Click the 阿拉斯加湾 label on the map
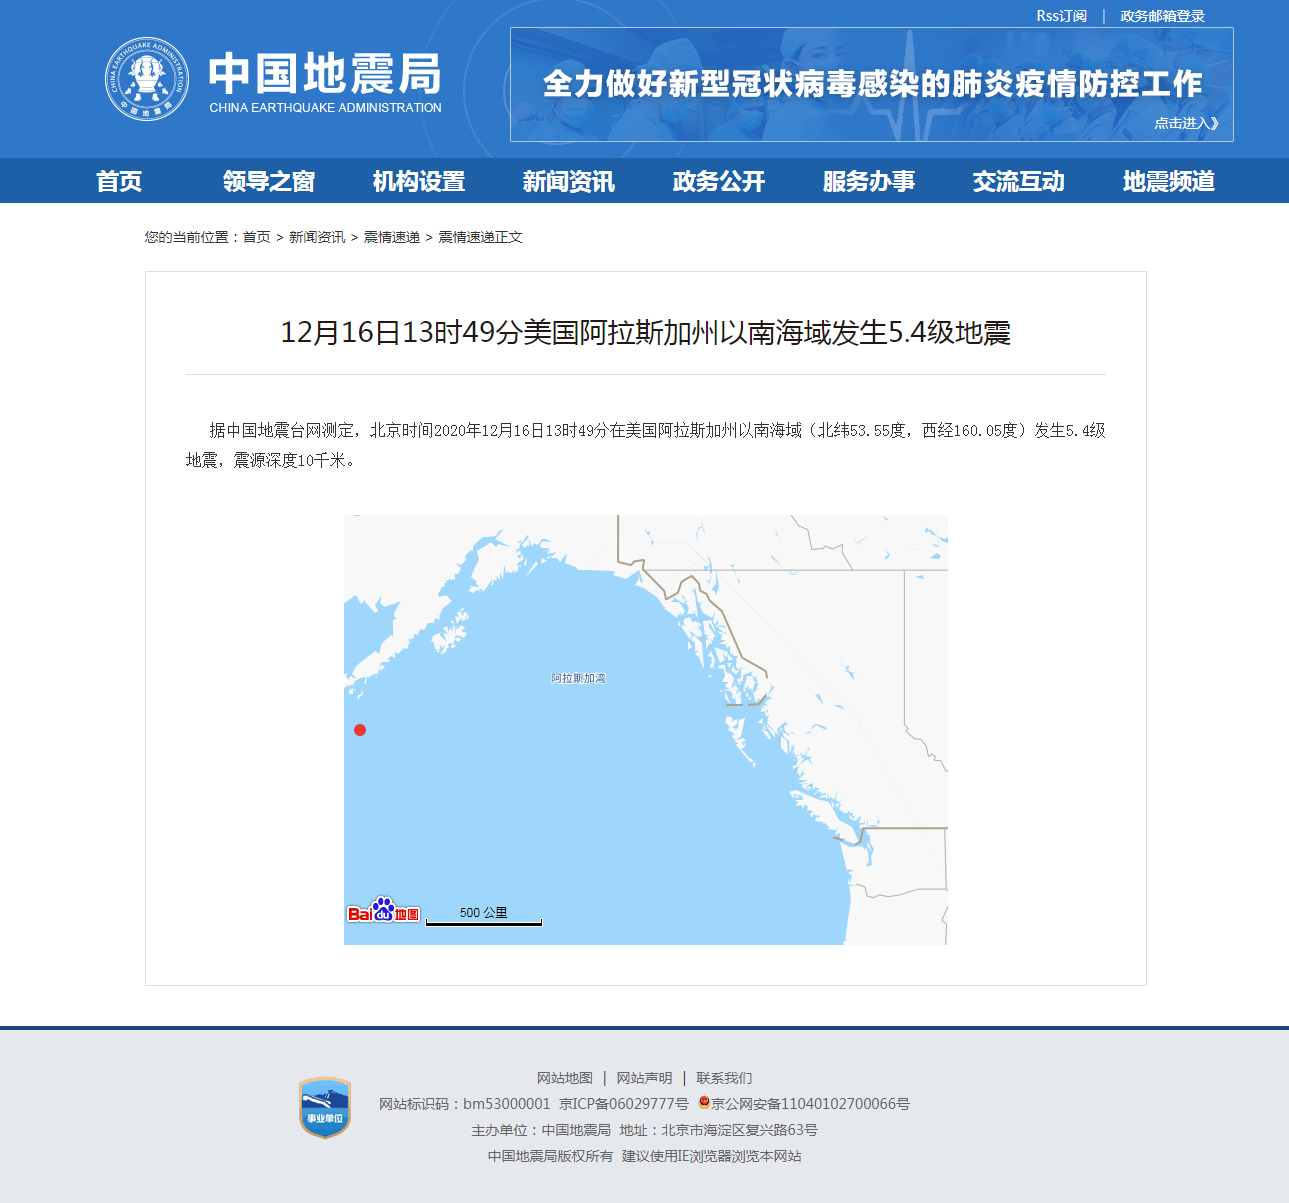The width and height of the screenshot is (1289, 1203). coord(578,678)
